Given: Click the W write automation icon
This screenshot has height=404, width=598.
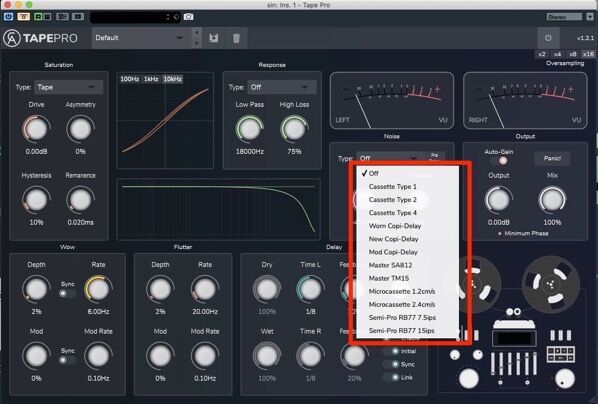Looking at the screenshot, I should (47, 17).
